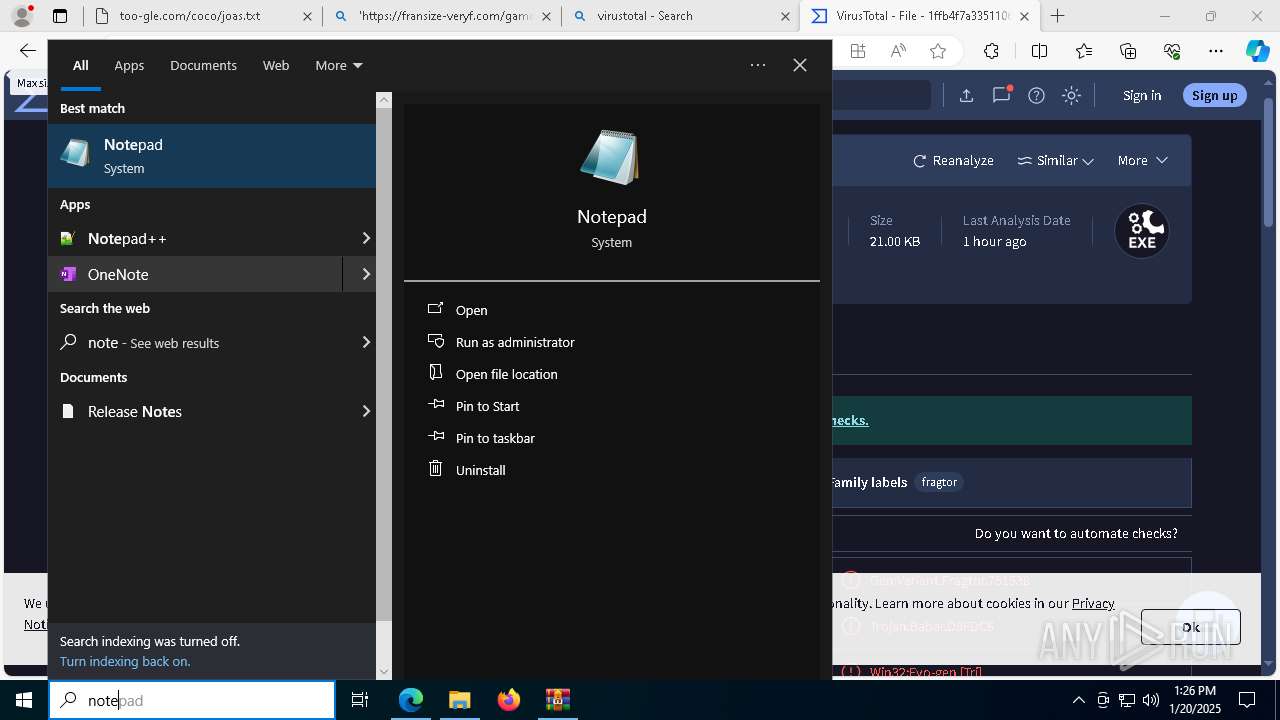Image resolution: width=1280 pixels, height=720 pixels.
Task: Open Firefox from taskbar
Action: [x=509, y=700]
